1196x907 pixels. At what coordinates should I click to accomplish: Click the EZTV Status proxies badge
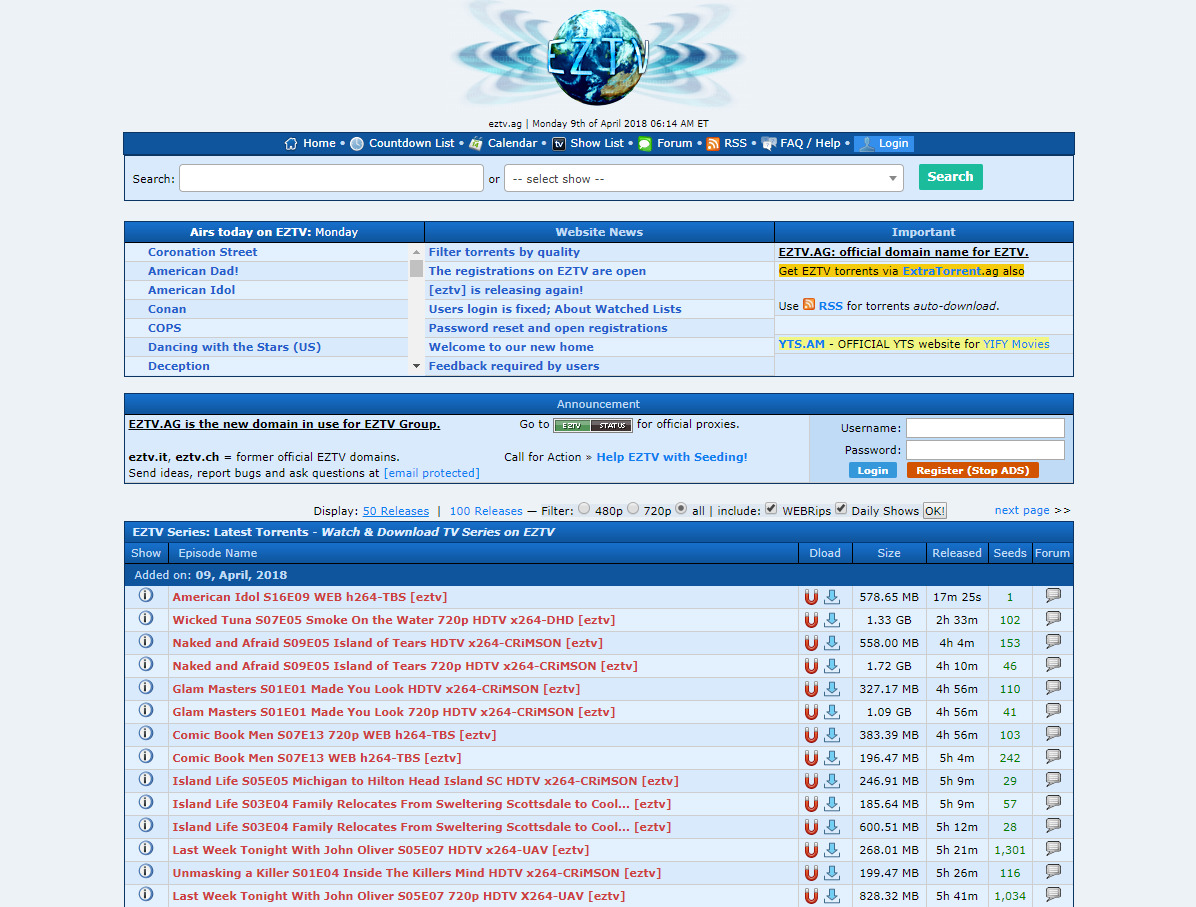(593, 426)
